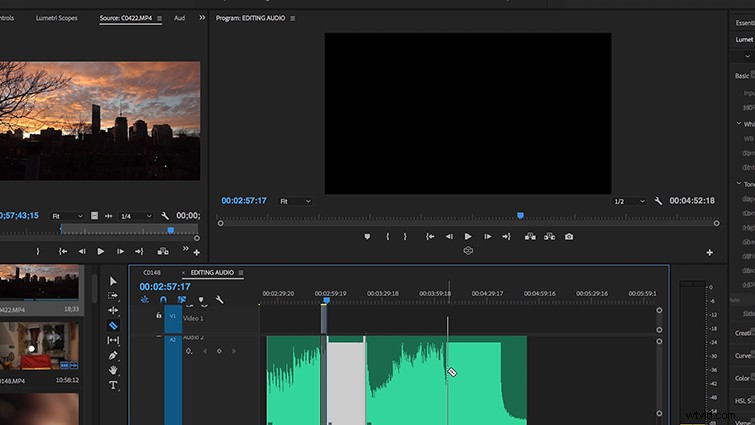Viewport: 755px width, 425px height.
Task: Export frame with camera icon
Action: point(569,236)
